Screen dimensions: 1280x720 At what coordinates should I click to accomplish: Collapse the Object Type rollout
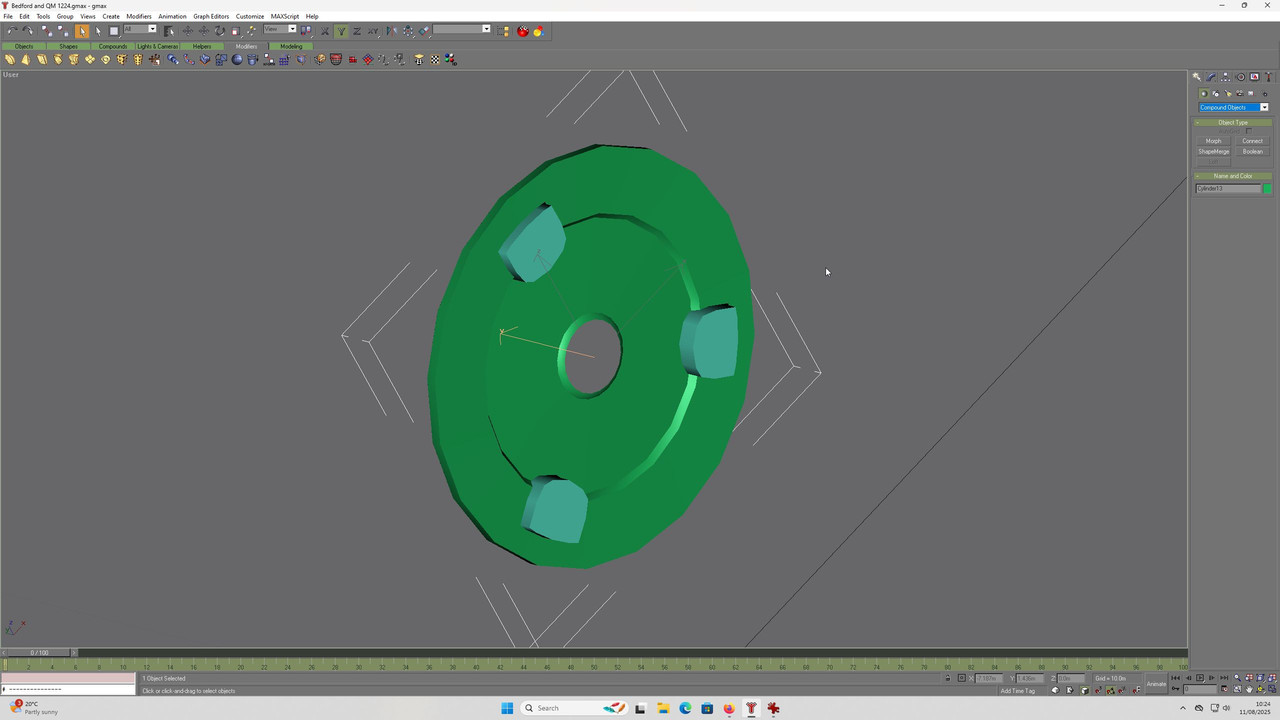(1233, 123)
